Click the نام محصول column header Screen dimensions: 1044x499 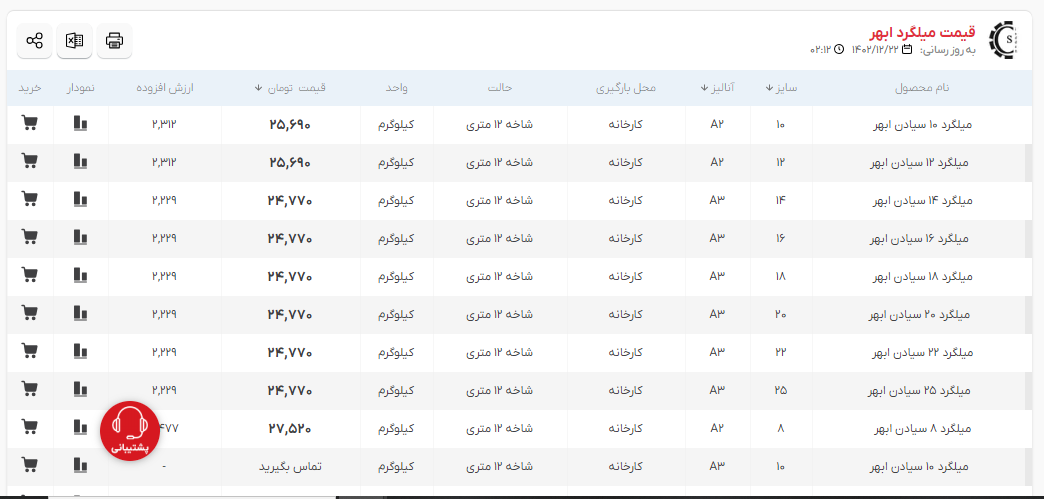[x=921, y=88]
